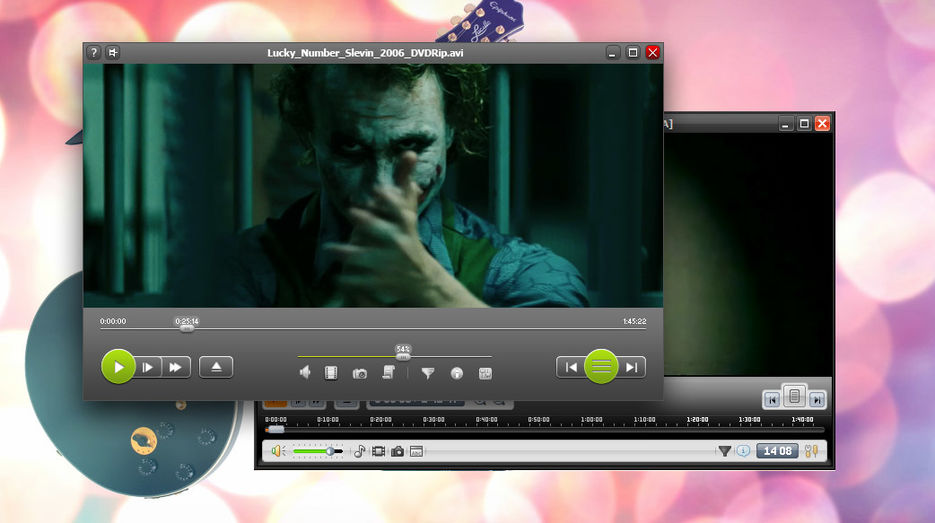
Task: Close the background player window
Action: point(823,123)
